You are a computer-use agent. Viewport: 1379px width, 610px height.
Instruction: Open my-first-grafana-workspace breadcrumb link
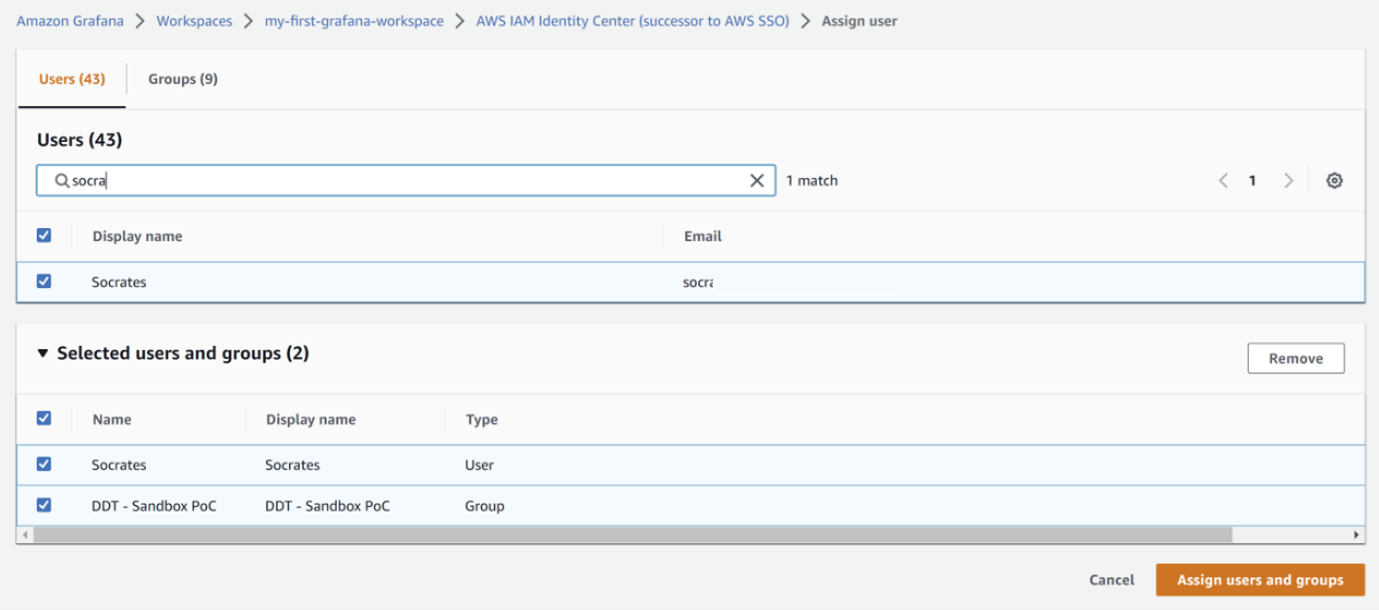(x=354, y=21)
